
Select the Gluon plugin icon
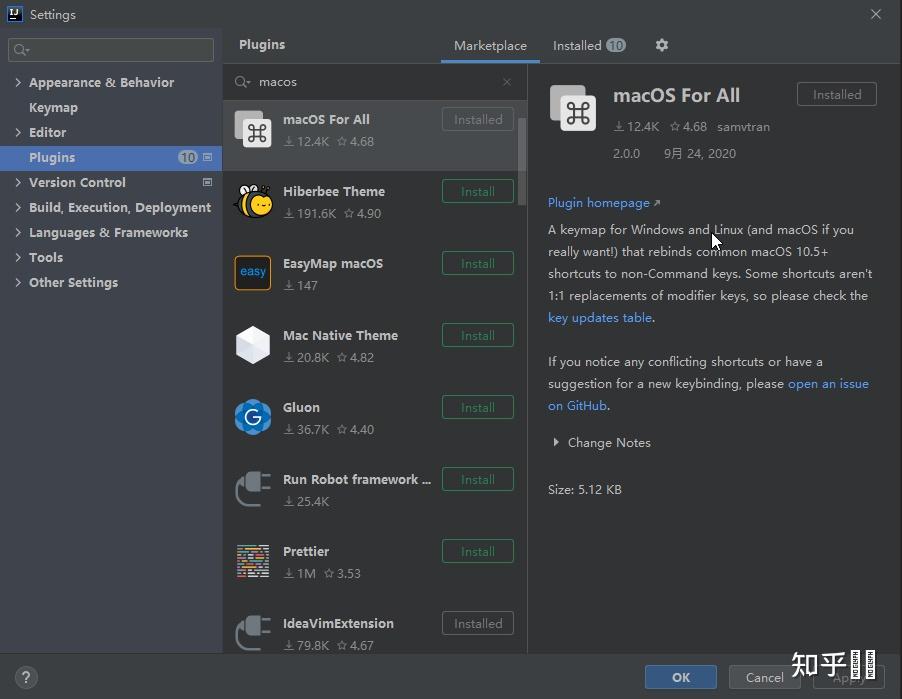tap(252, 416)
